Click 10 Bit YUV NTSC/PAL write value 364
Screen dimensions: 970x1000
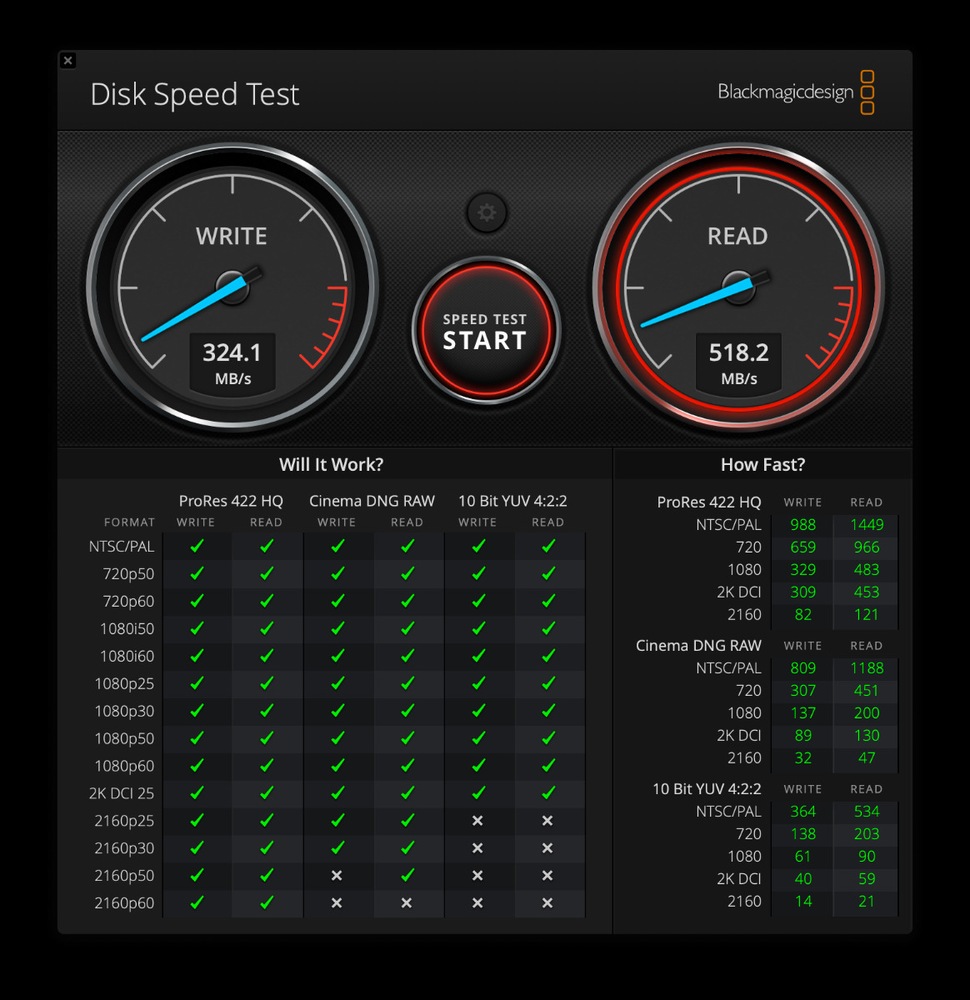pyautogui.click(x=803, y=812)
